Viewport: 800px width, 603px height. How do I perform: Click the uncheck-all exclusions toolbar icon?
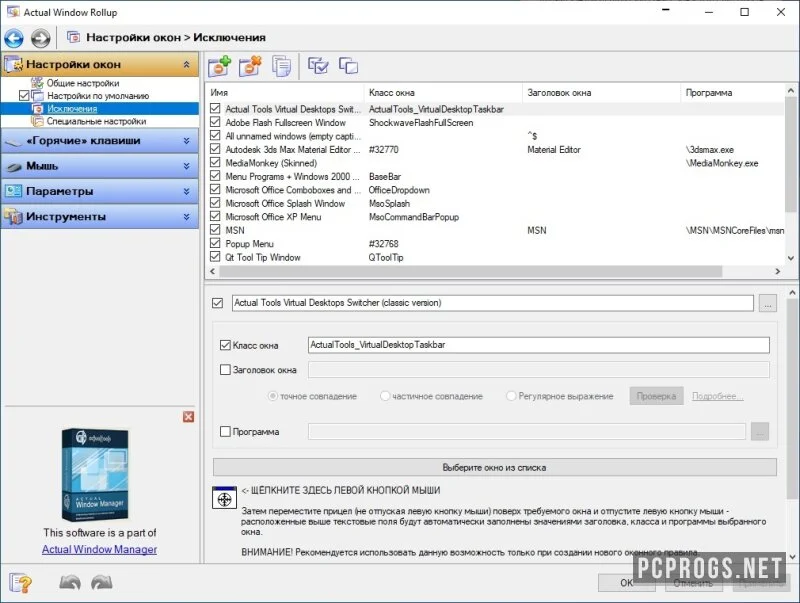click(348, 65)
